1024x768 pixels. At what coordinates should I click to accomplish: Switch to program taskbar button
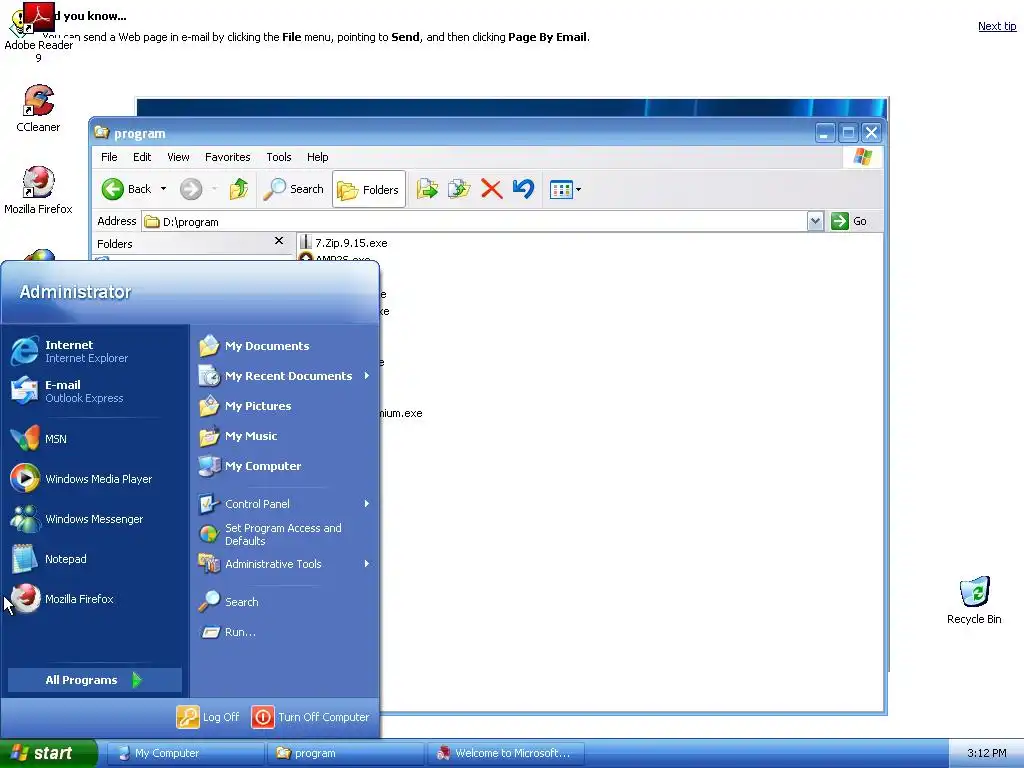[345, 753]
